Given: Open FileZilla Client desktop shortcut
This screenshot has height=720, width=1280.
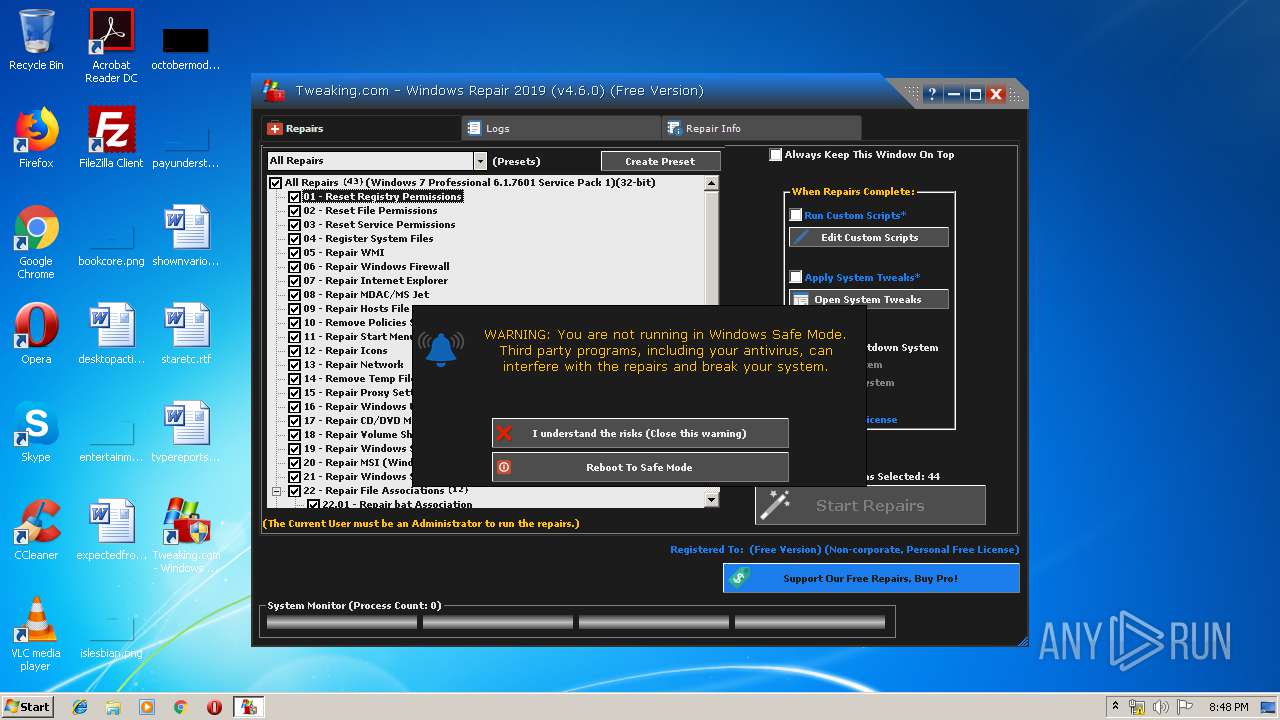Looking at the screenshot, I should pos(111,138).
